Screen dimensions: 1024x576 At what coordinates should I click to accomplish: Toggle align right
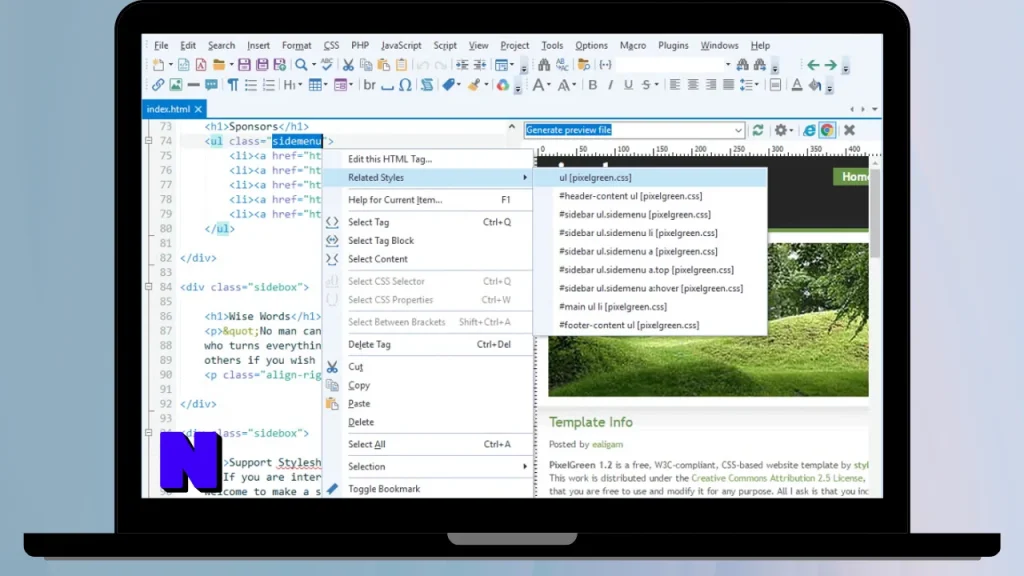(711, 85)
